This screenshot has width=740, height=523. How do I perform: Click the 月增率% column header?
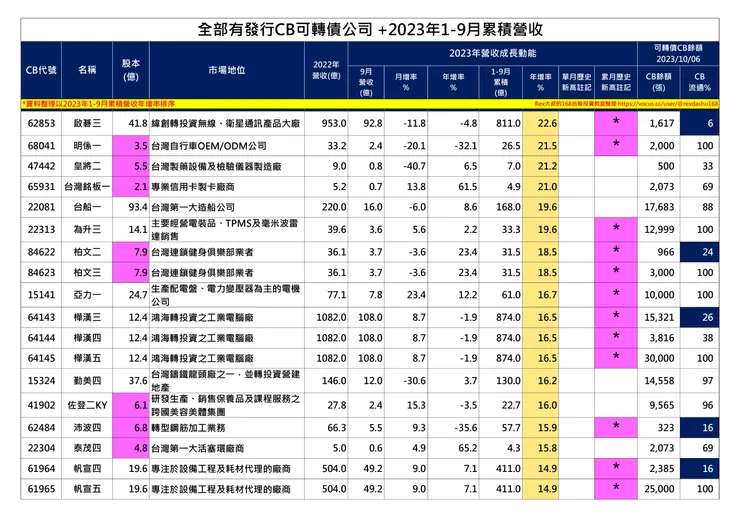406,82
